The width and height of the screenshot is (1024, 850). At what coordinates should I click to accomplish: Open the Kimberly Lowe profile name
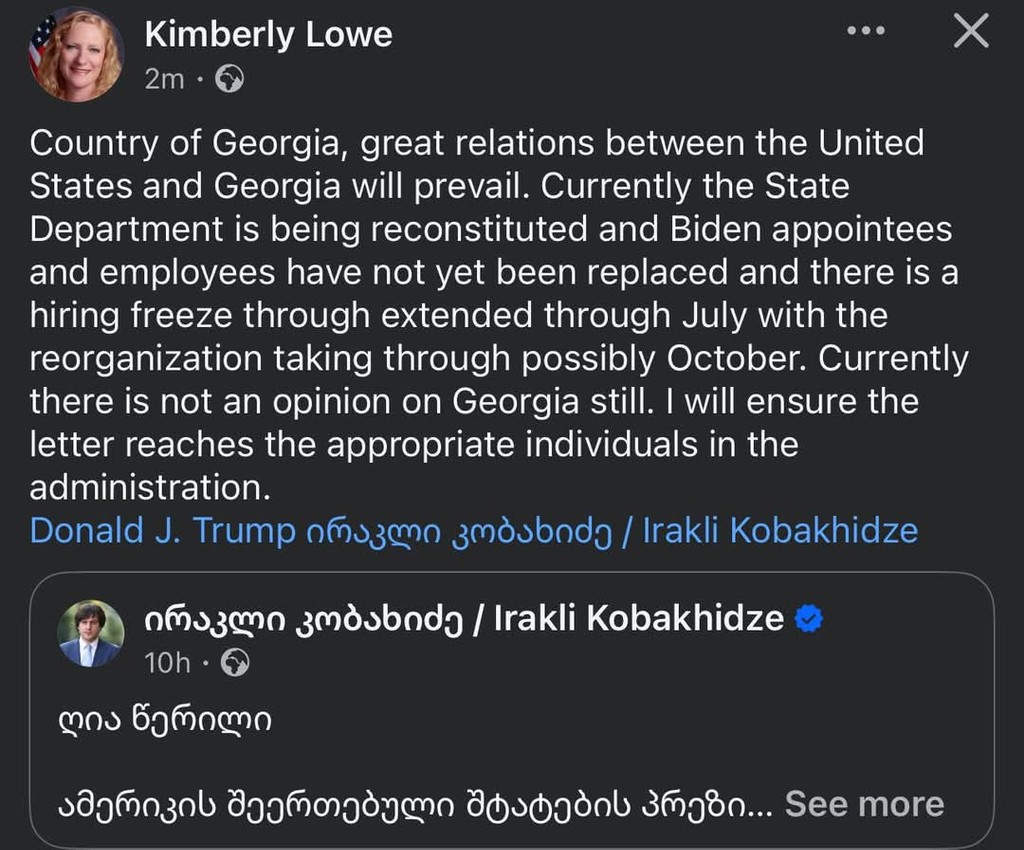coord(268,35)
